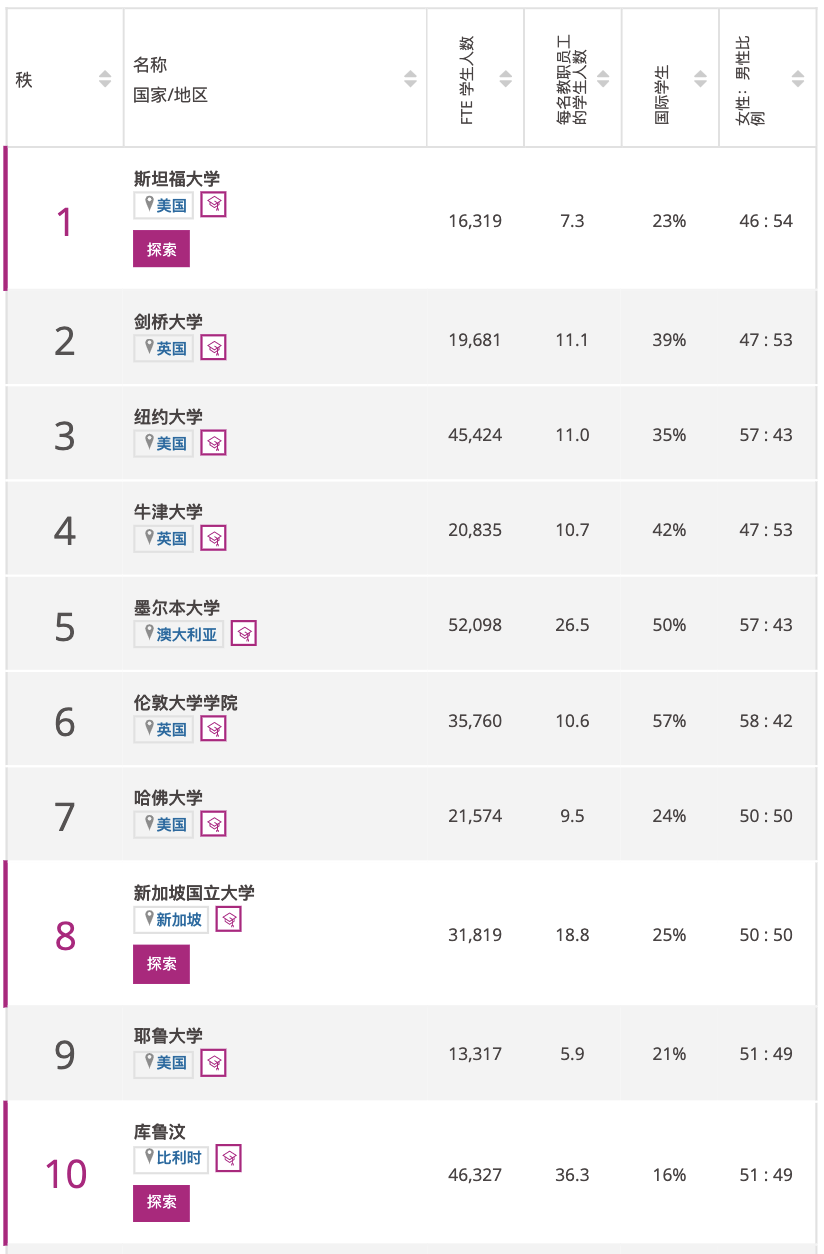Open 澳大利亚 country link for 墨尔本大学
Image resolution: width=824 pixels, height=1254 pixels.
pyautogui.click(x=186, y=635)
